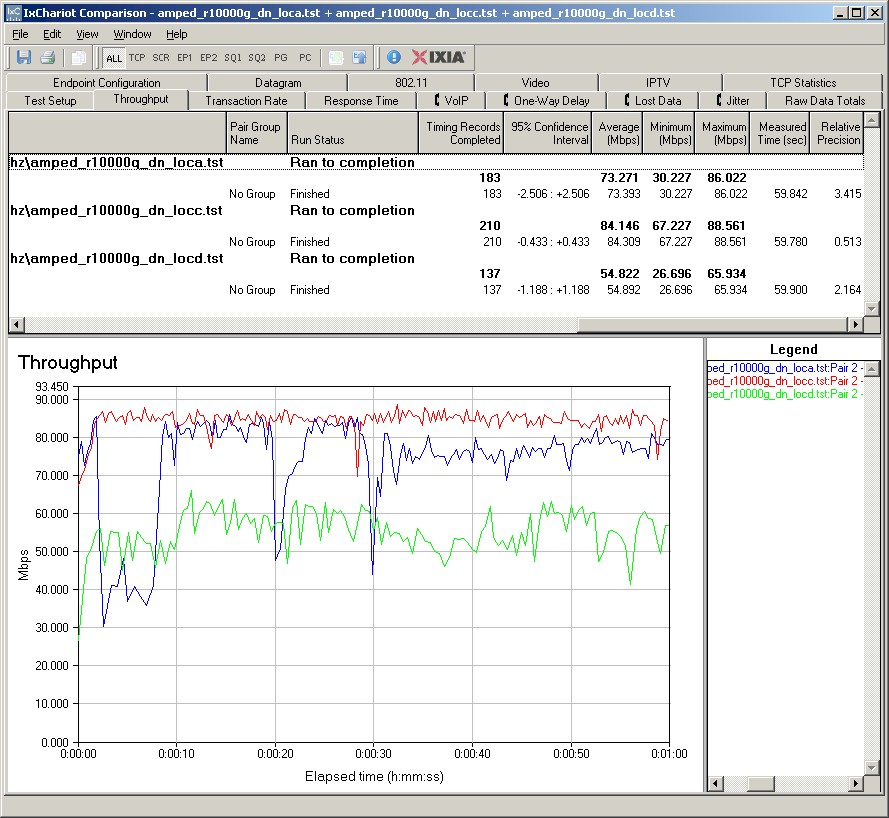This screenshot has width=889, height=818.
Task: Switch to the IPTV tab
Action: (x=658, y=83)
